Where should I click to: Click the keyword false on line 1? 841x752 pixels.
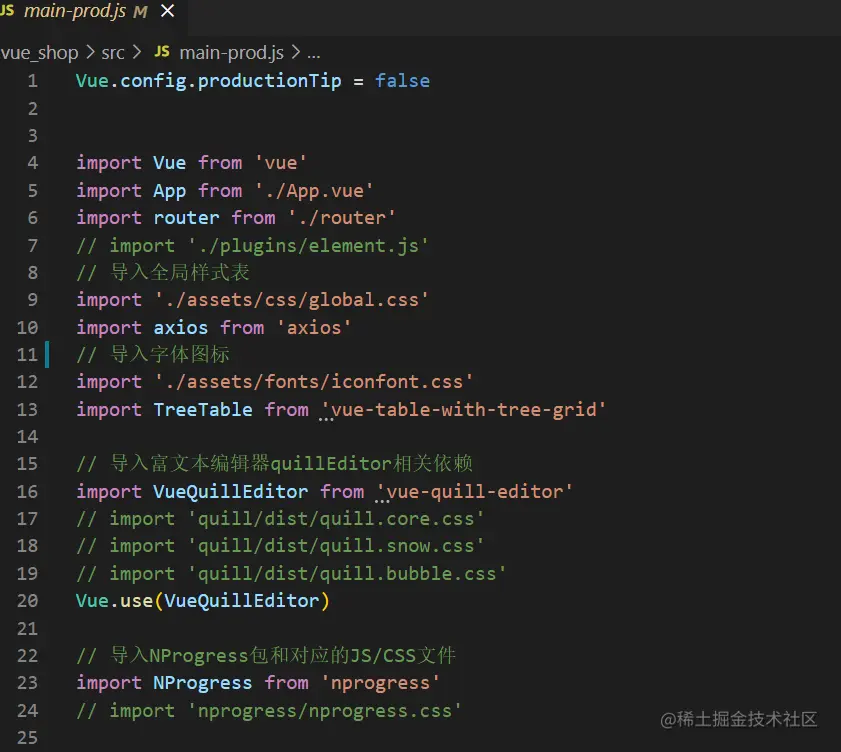click(402, 81)
